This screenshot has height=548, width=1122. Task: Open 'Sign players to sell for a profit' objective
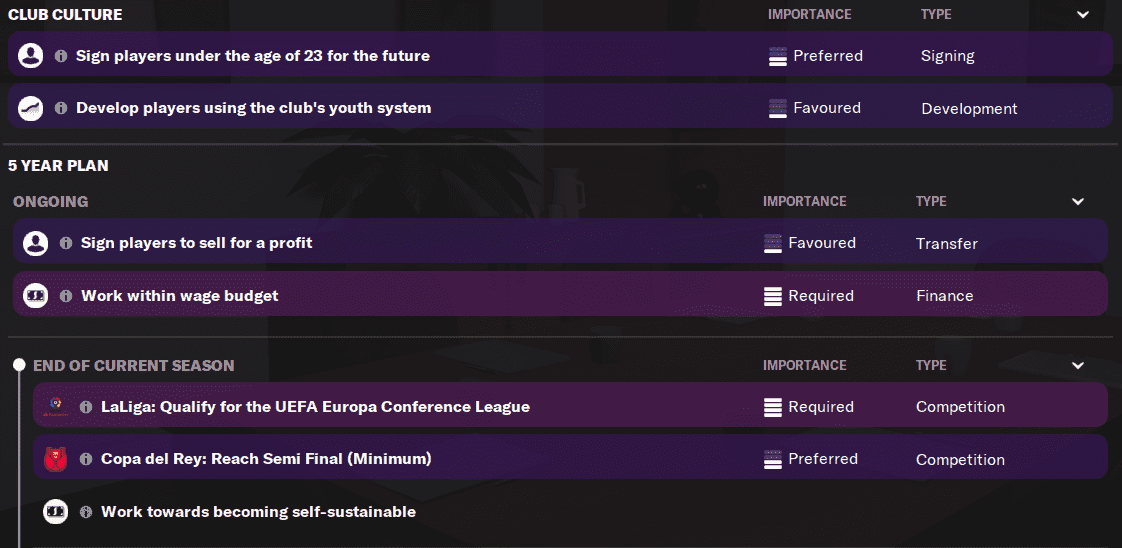[197, 243]
